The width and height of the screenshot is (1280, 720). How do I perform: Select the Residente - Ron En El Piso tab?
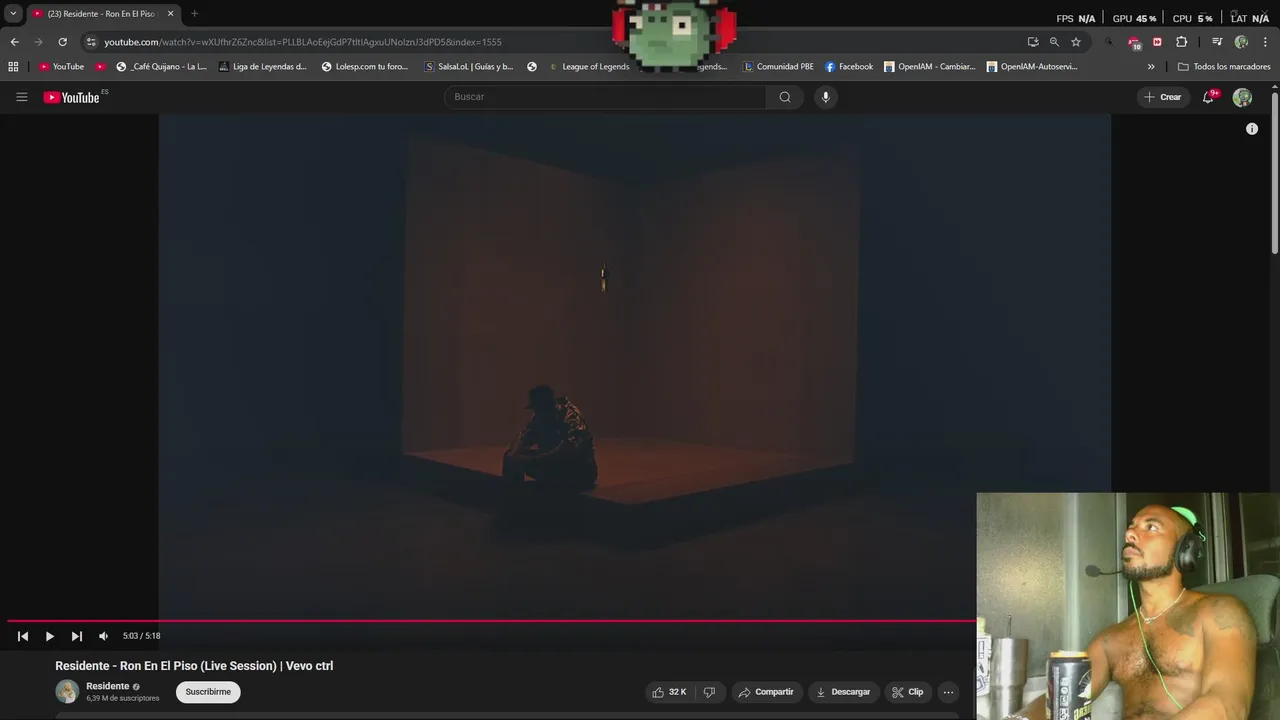click(x=101, y=14)
